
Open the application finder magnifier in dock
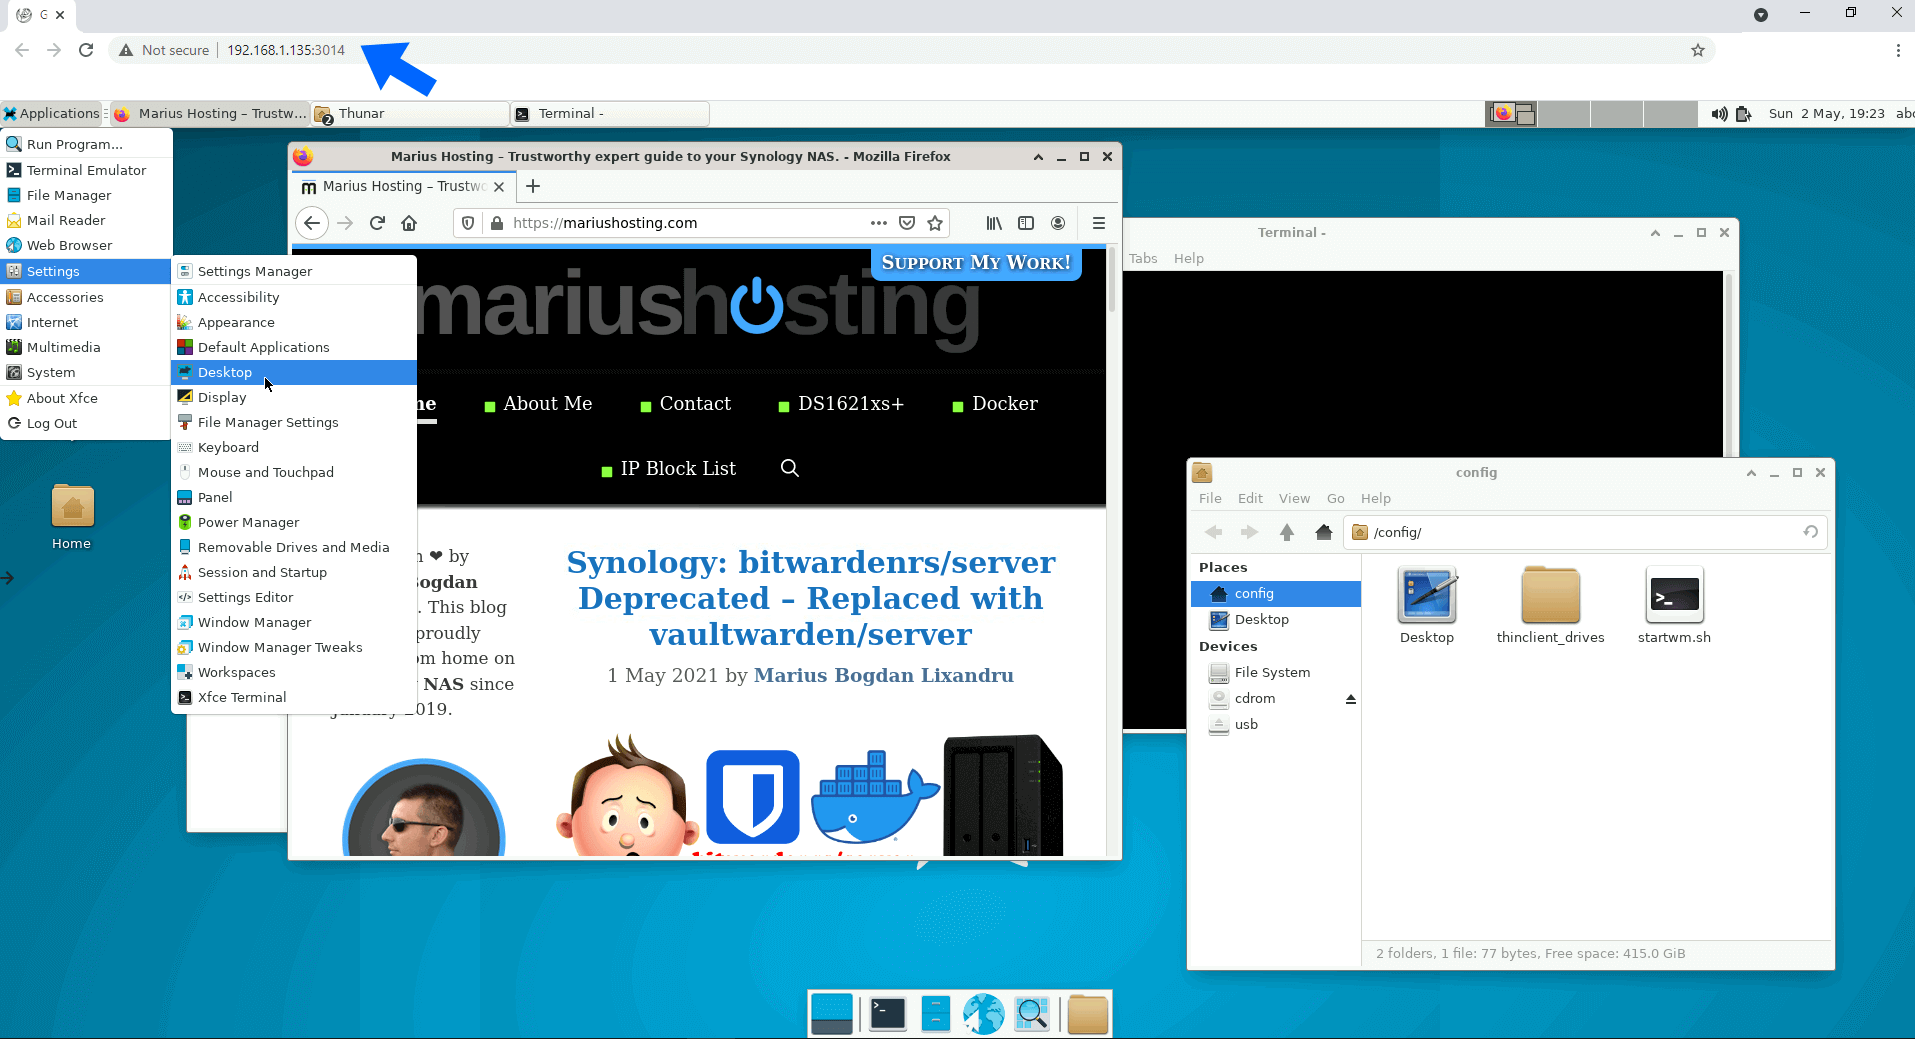1032,1014
